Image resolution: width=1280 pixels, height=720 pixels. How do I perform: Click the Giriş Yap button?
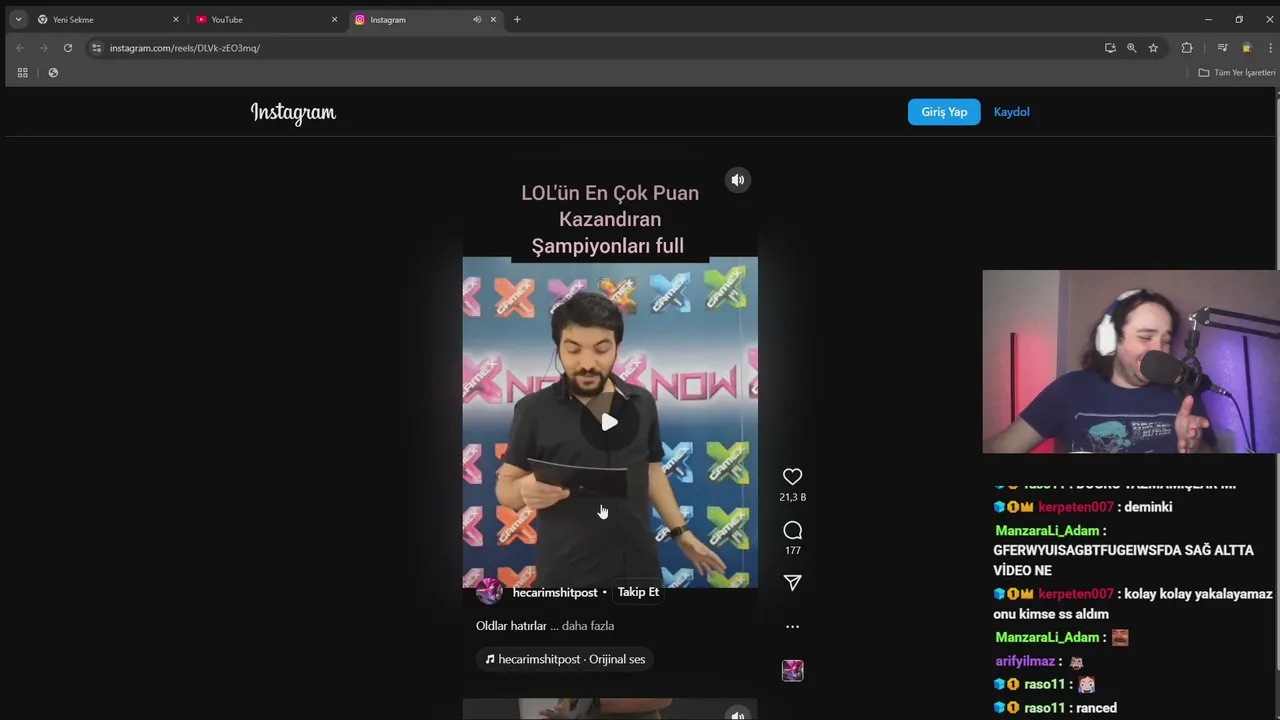click(944, 112)
